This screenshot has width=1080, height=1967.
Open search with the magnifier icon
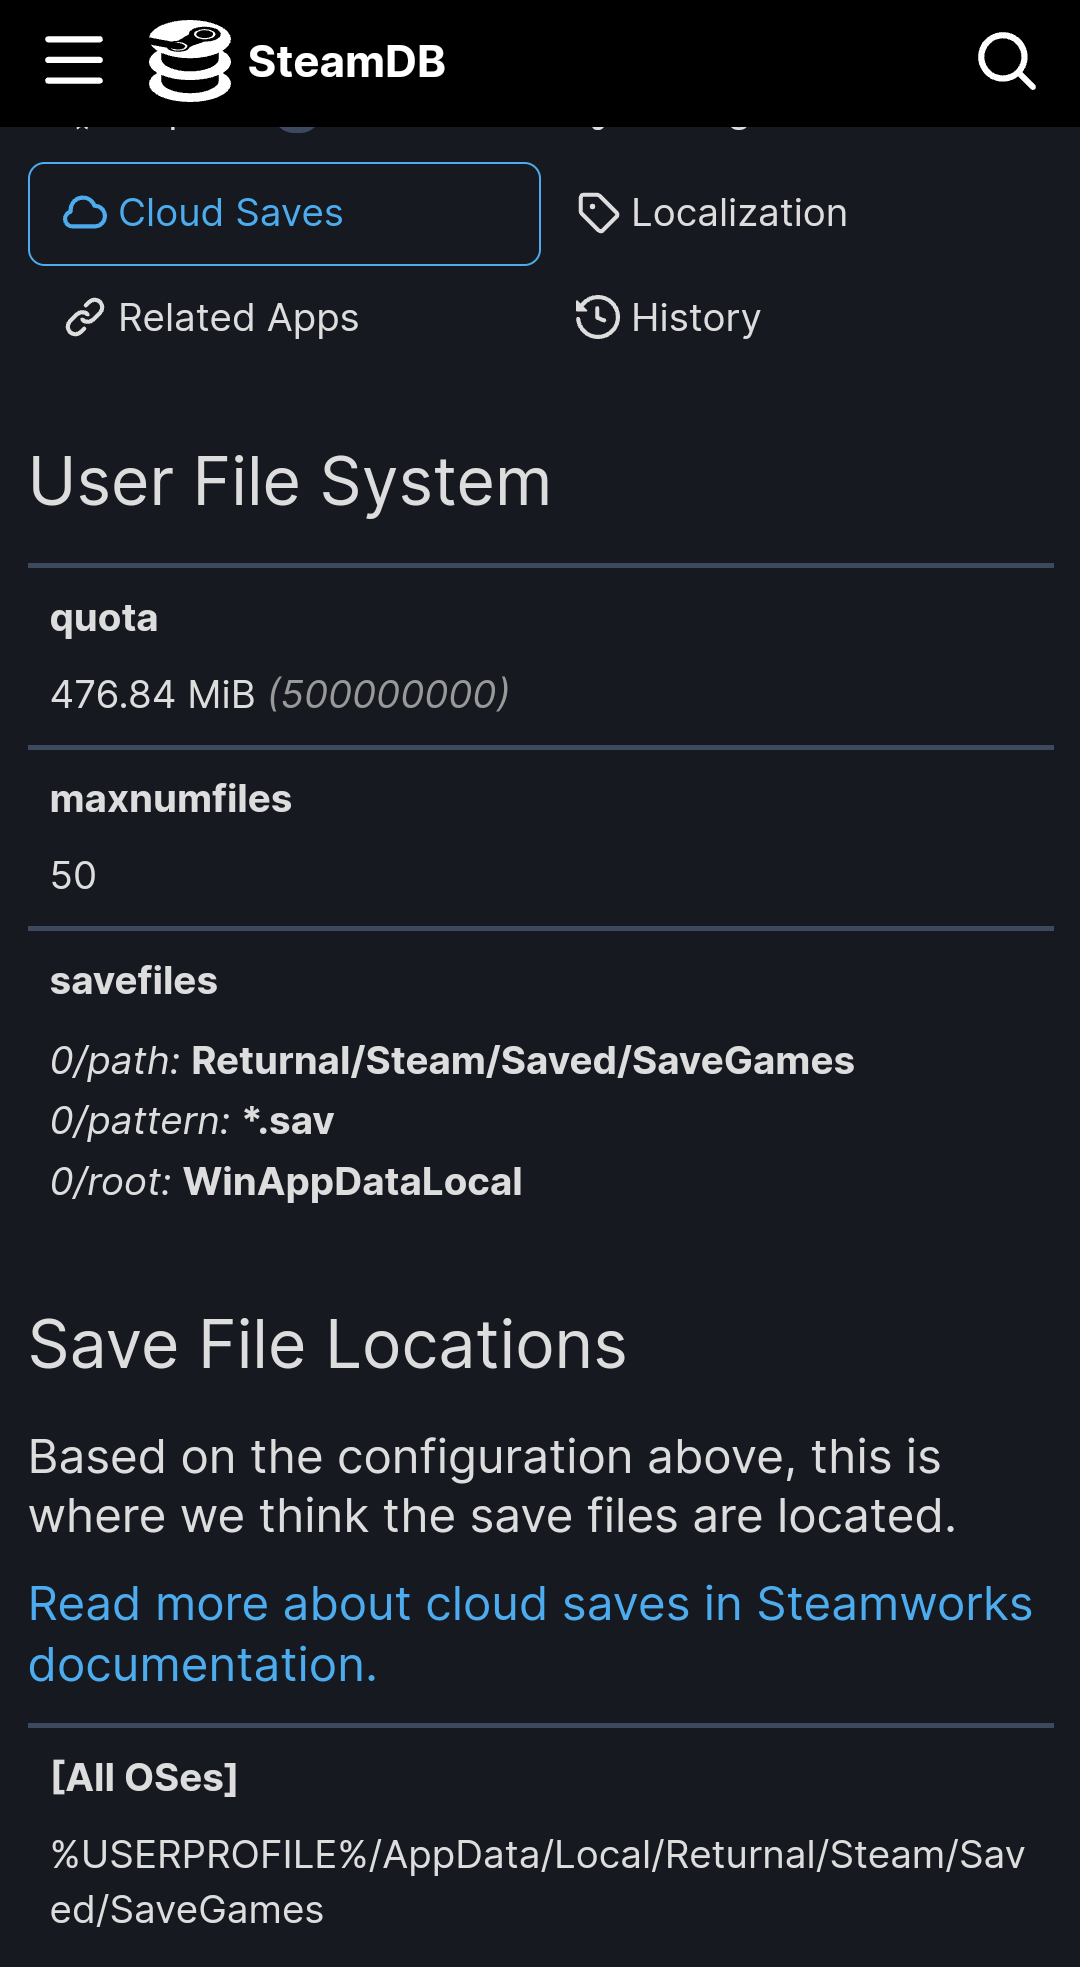[1005, 61]
